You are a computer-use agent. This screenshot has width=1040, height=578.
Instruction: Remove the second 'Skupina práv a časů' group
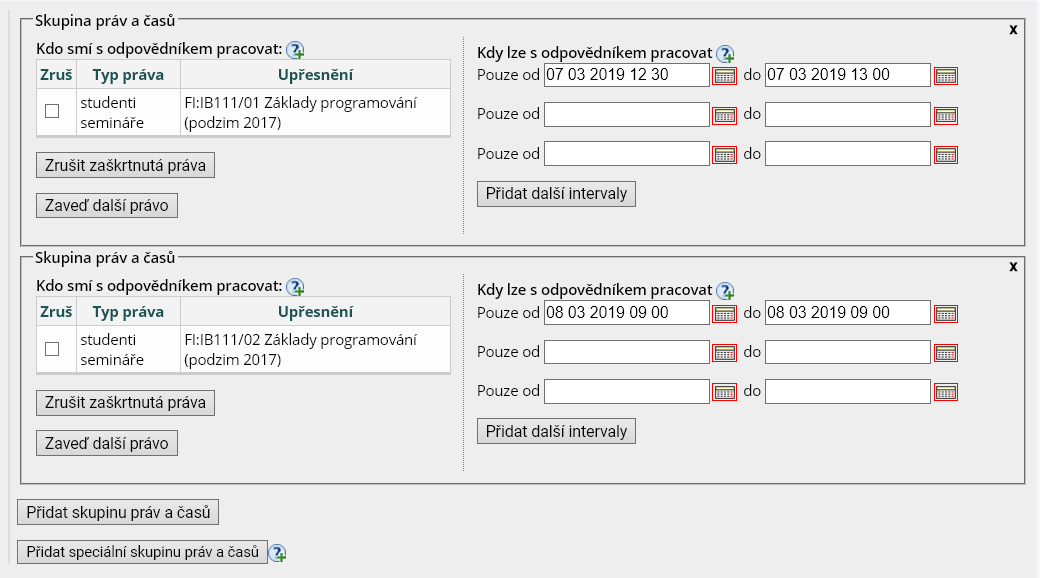[x=1013, y=267]
